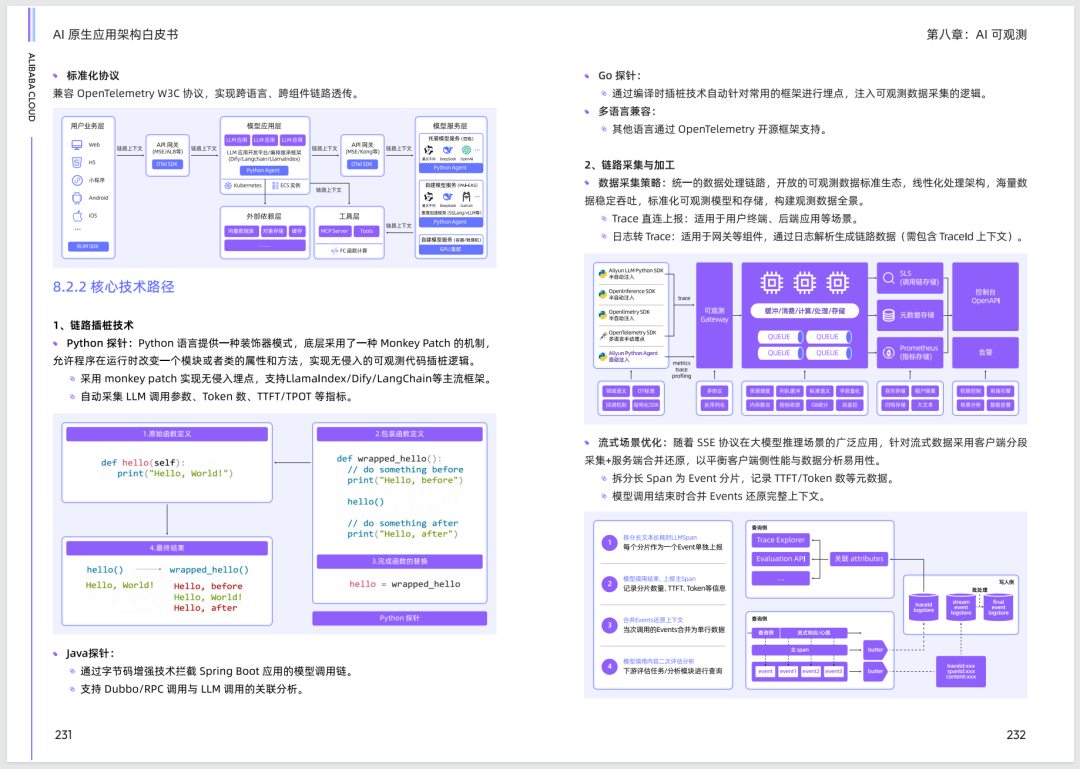Click the header text AI 原生应用架构白皮书
Image resolution: width=1080 pixels, height=769 pixels.
pyautogui.click(x=116, y=34)
